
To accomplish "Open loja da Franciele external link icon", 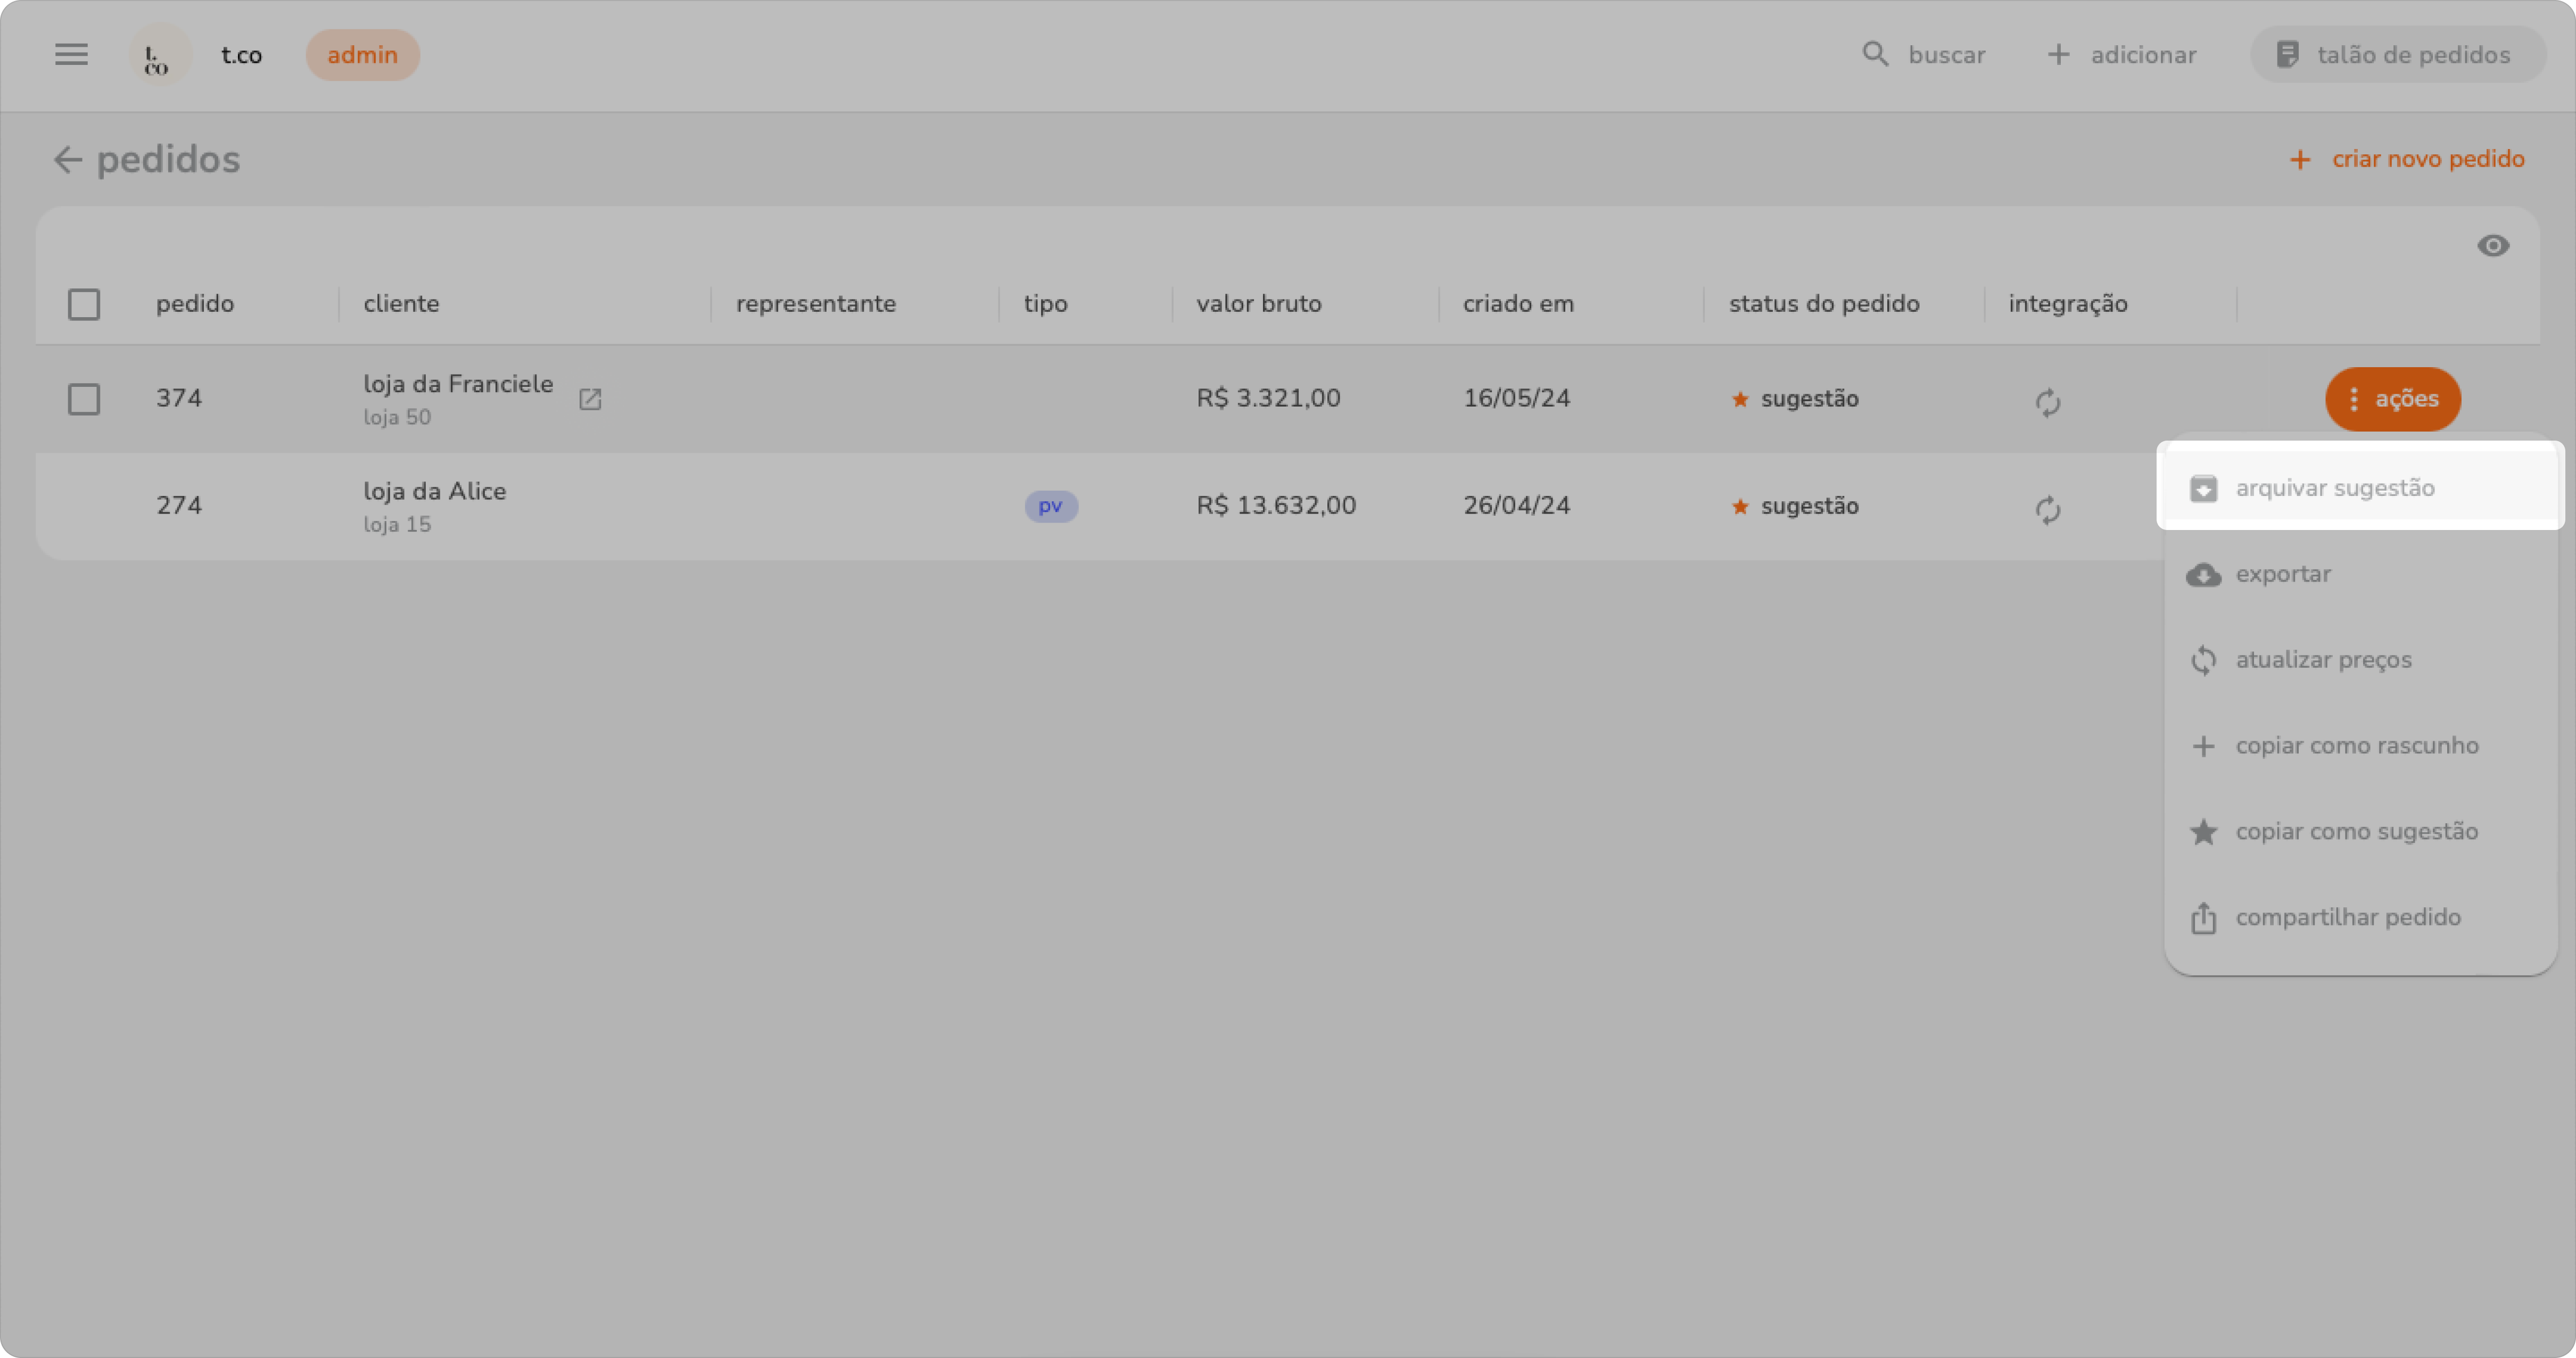I will tap(590, 399).
